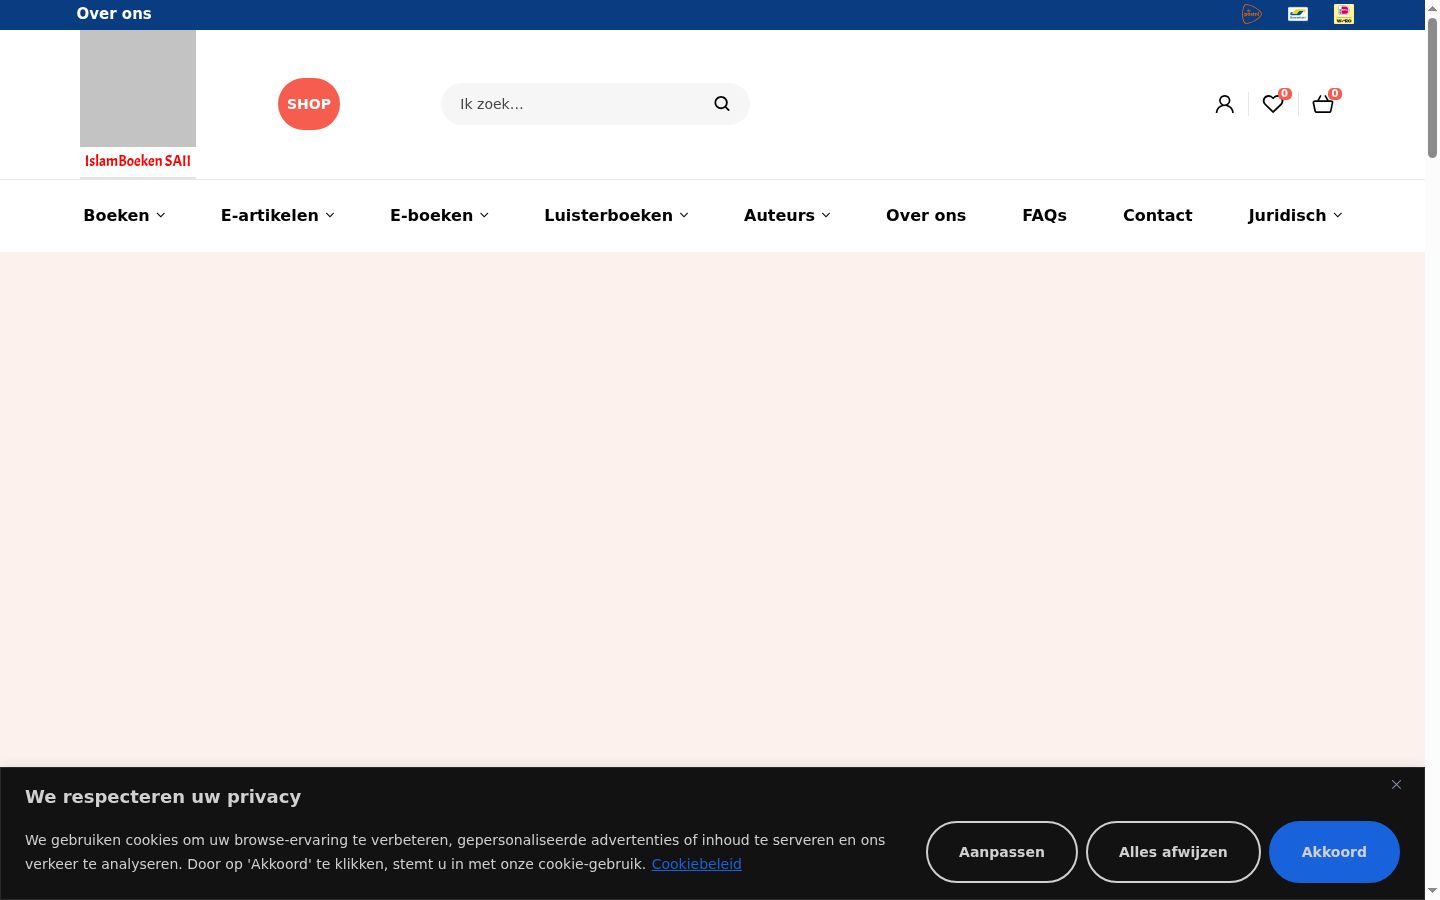Viewport: 1440px width, 900px height.
Task: Expand the E-boeken dropdown
Action: click(439, 215)
